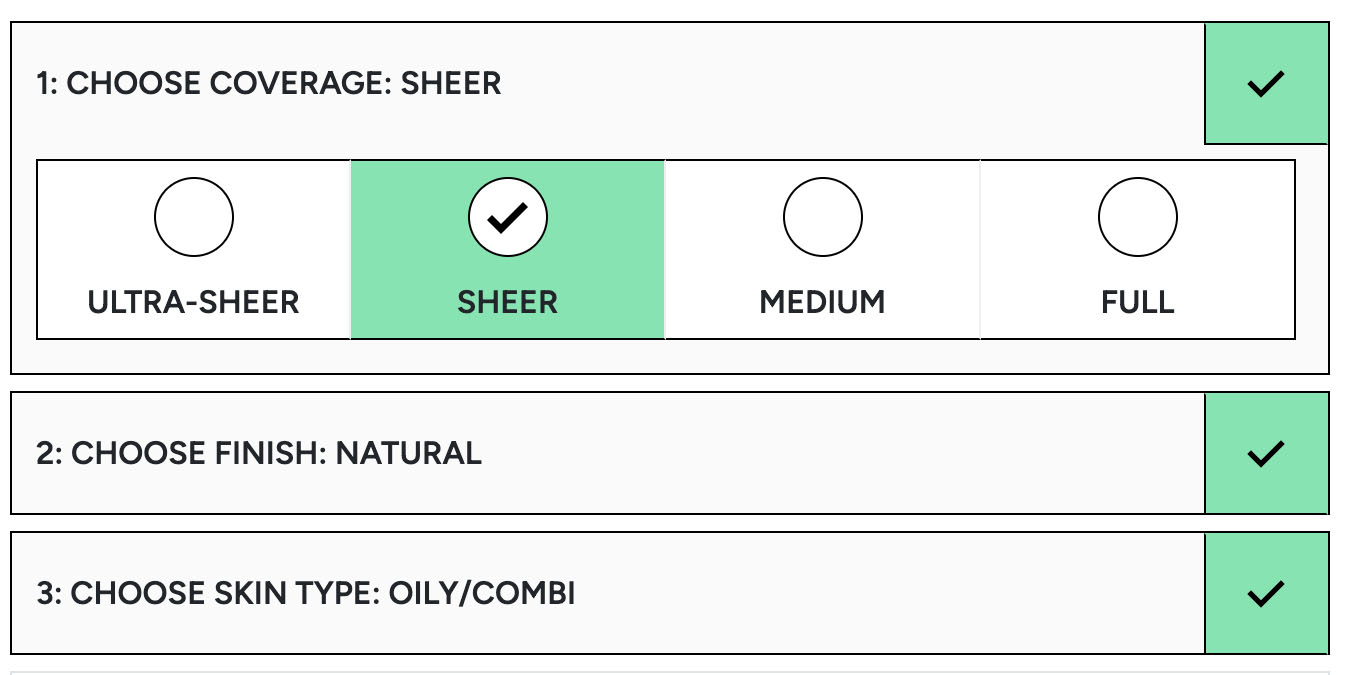Select the Full coverage radio circle
This screenshot has width=1347, height=675.
tap(1137, 217)
